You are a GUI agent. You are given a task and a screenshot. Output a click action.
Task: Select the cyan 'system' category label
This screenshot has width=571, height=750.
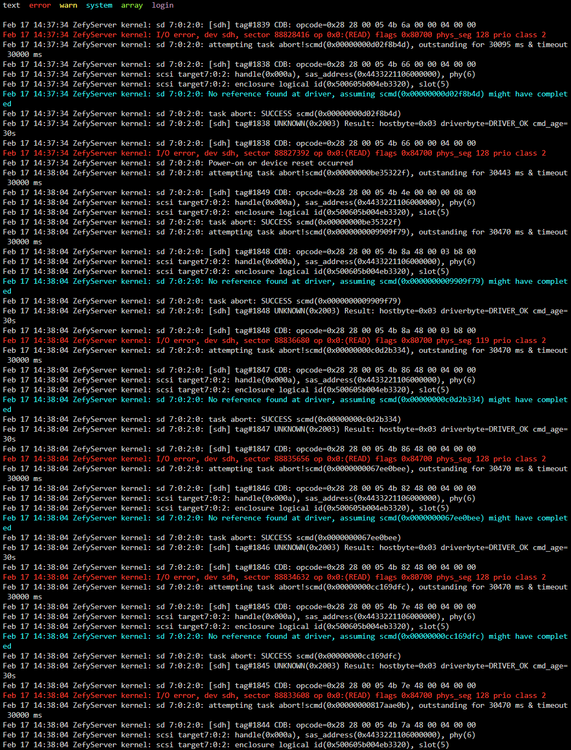click(99, 5)
